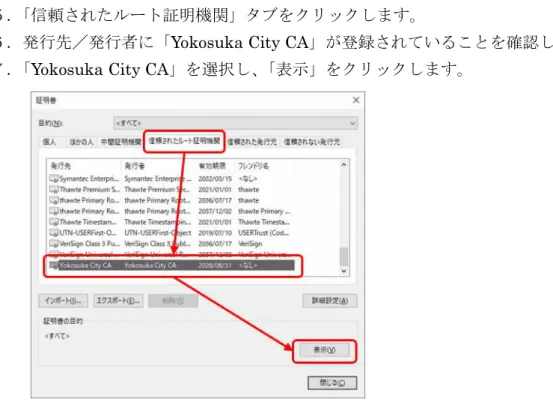Select thawte Primary Ro... row expiring 2036/07/17
Screen dimensions: 553x408
[171, 201]
